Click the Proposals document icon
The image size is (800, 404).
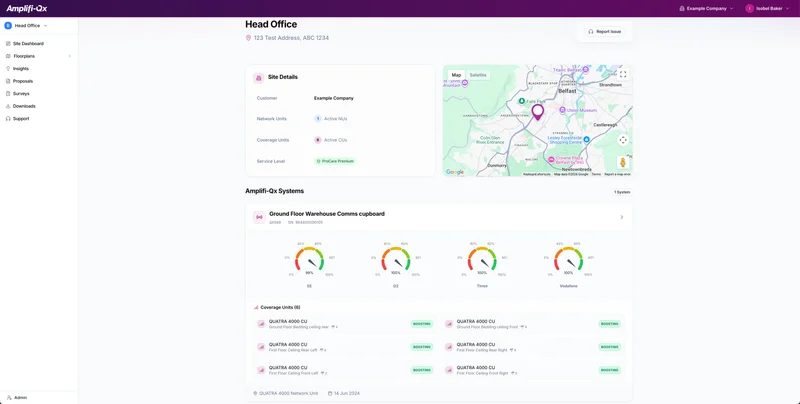[8, 81]
